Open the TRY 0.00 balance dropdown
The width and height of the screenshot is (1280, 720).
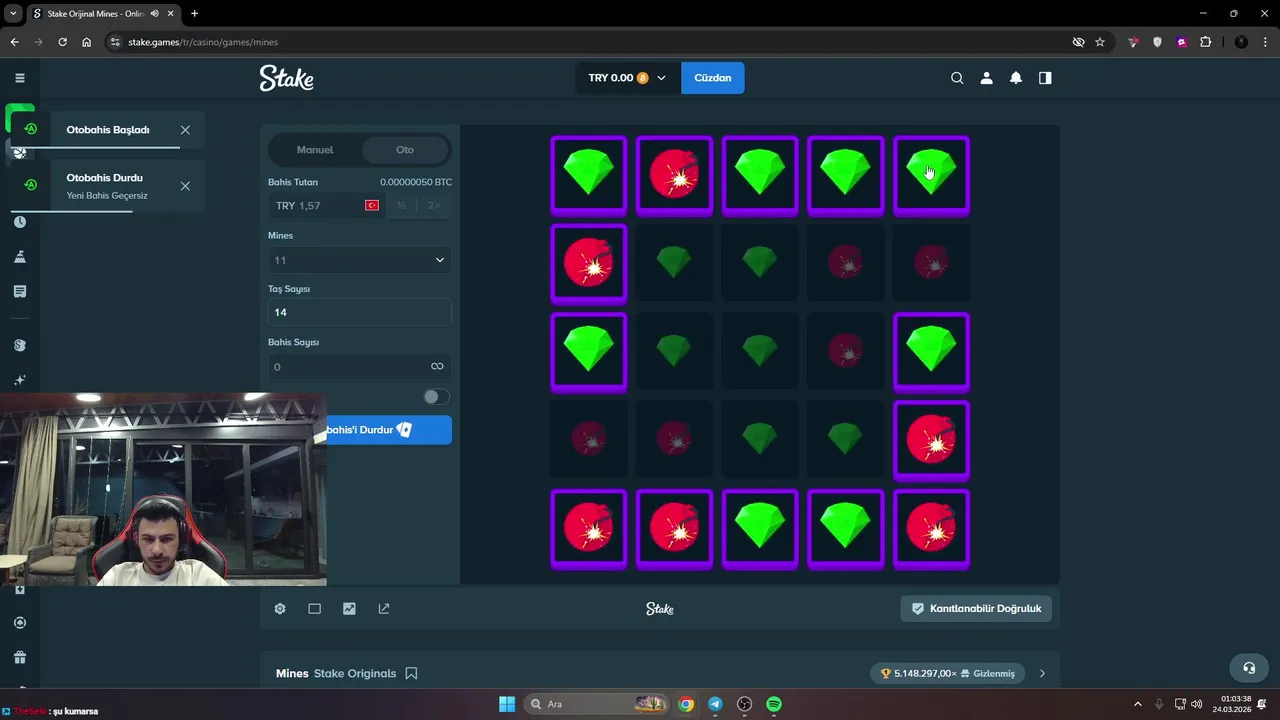point(627,78)
